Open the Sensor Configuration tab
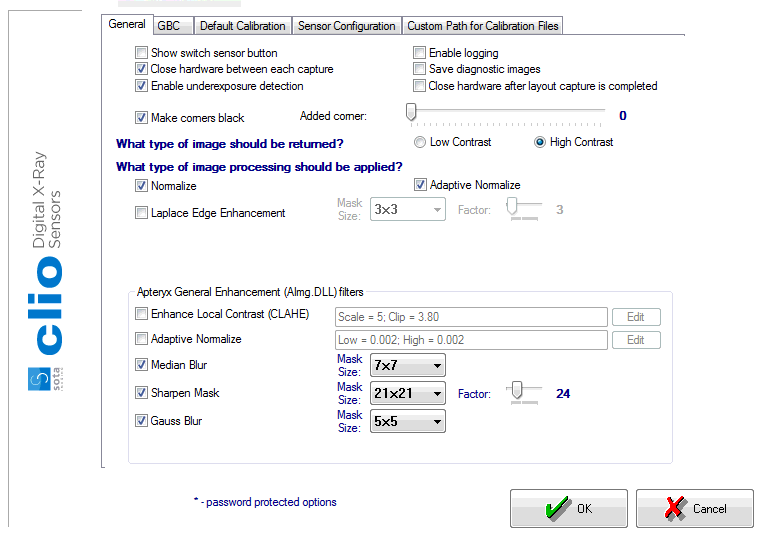762x537 pixels. 346,26
